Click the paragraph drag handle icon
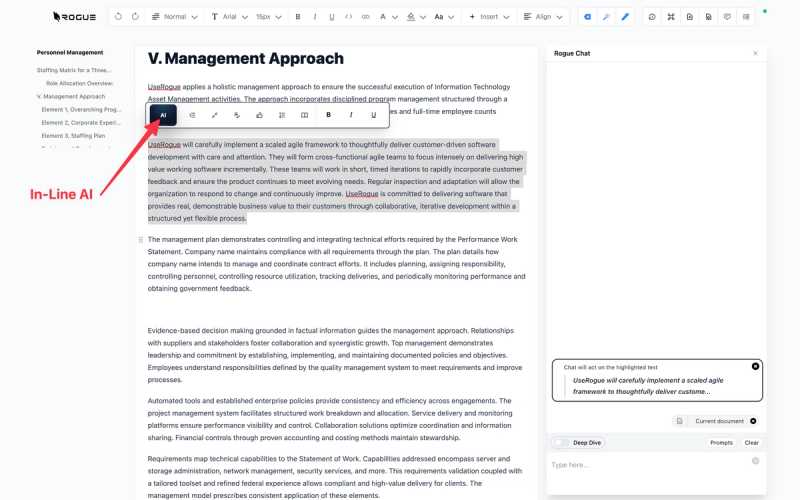The width and height of the screenshot is (800, 500). coord(141,240)
